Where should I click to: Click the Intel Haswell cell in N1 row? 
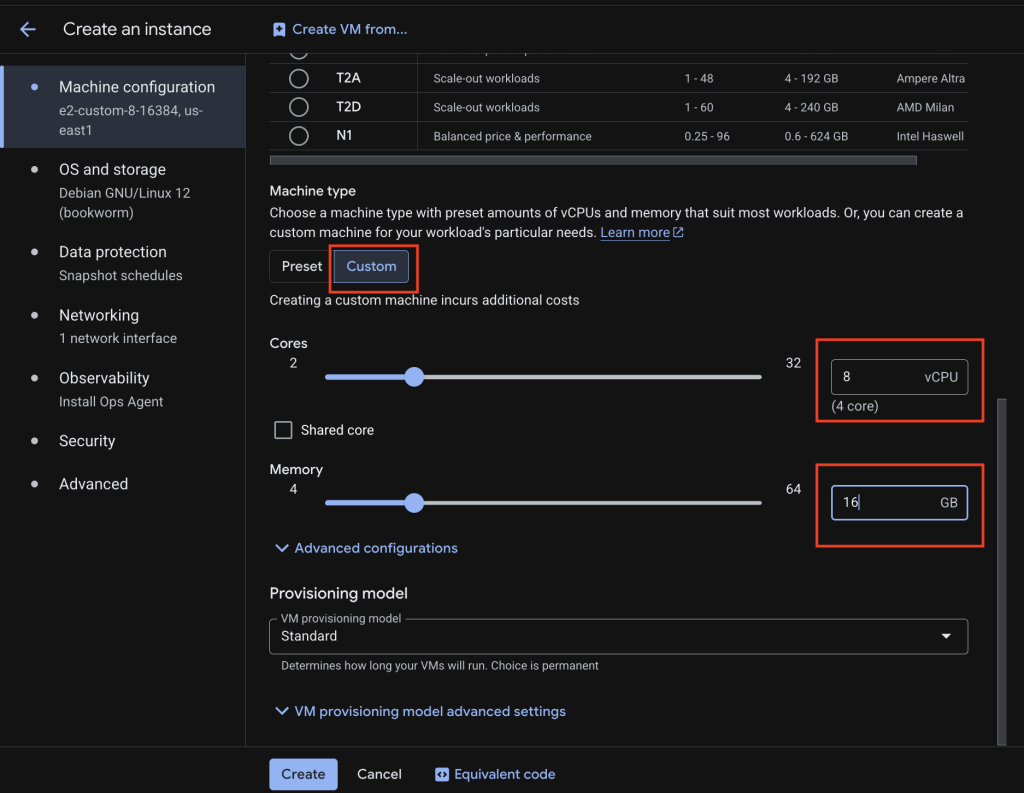930,137
